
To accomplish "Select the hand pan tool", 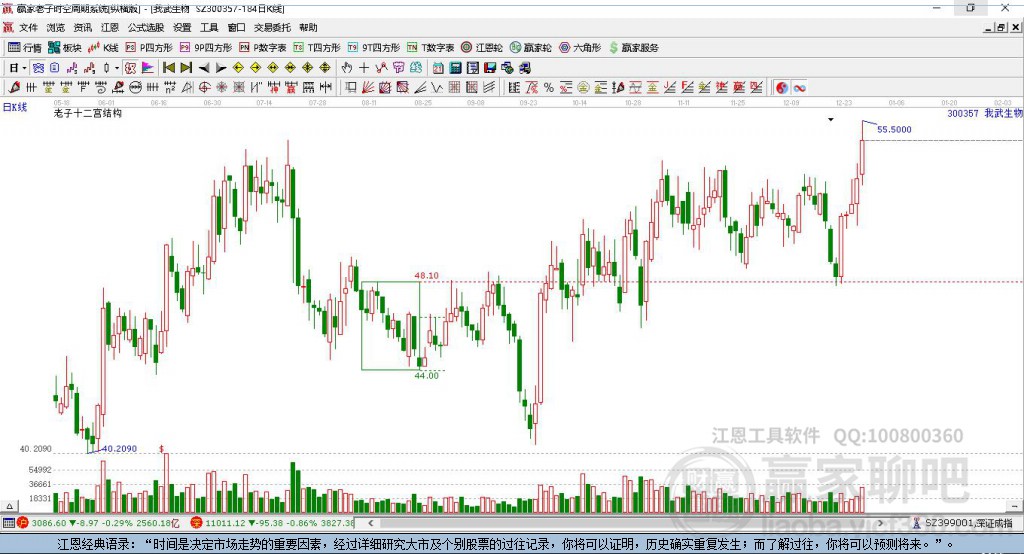I will click(347, 68).
